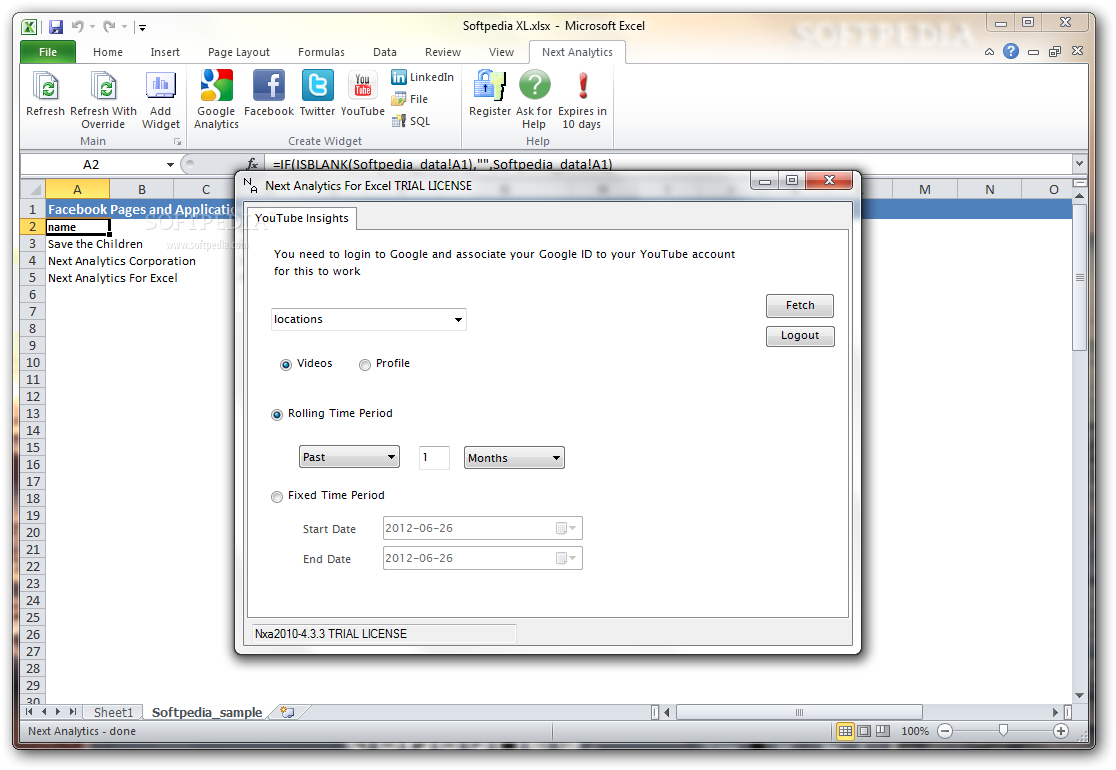Viewport: 1116px width, 770px height.
Task: Click the zoom out minus button
Action: pos(945,731)
